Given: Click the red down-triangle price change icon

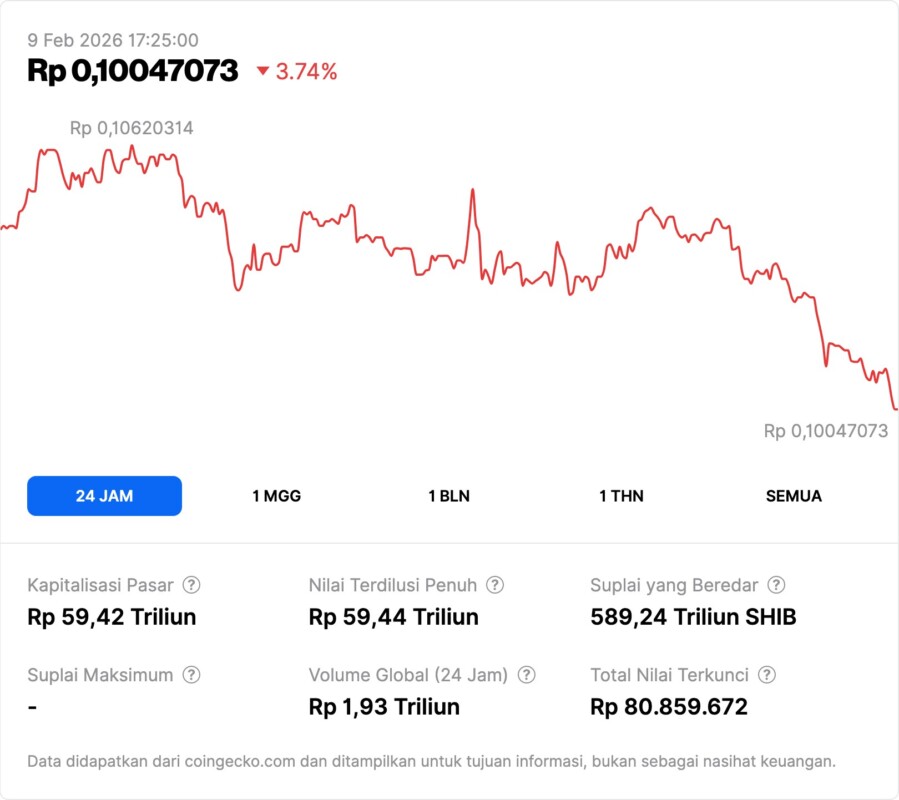Looking at the screenshot, I should (x=263, y=71).
